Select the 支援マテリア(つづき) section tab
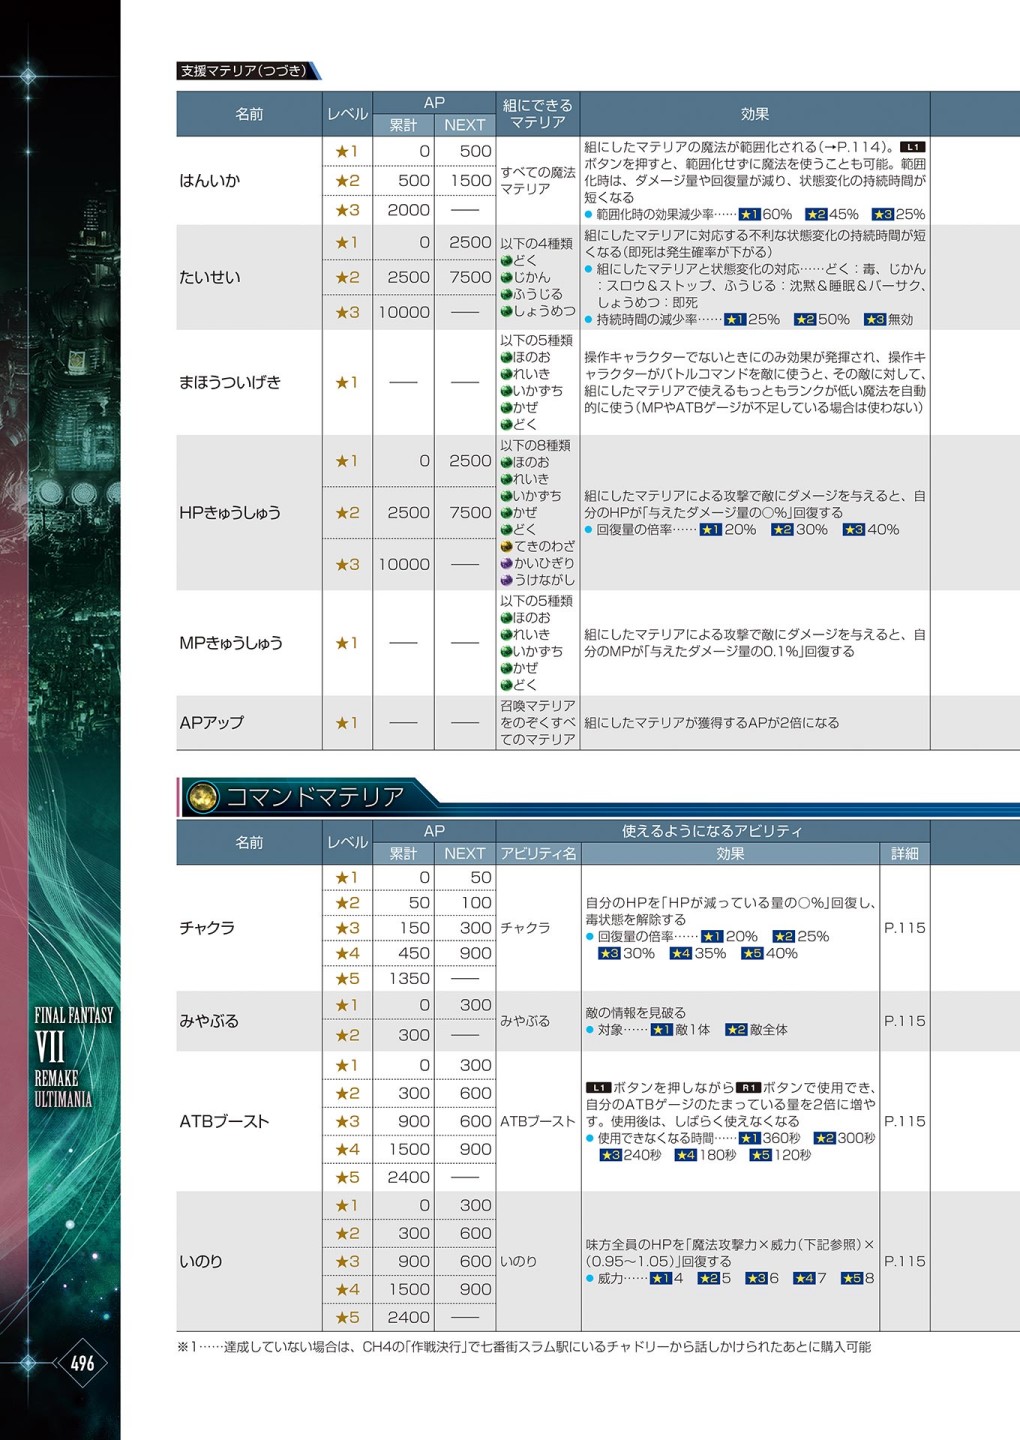 (245, 71)
